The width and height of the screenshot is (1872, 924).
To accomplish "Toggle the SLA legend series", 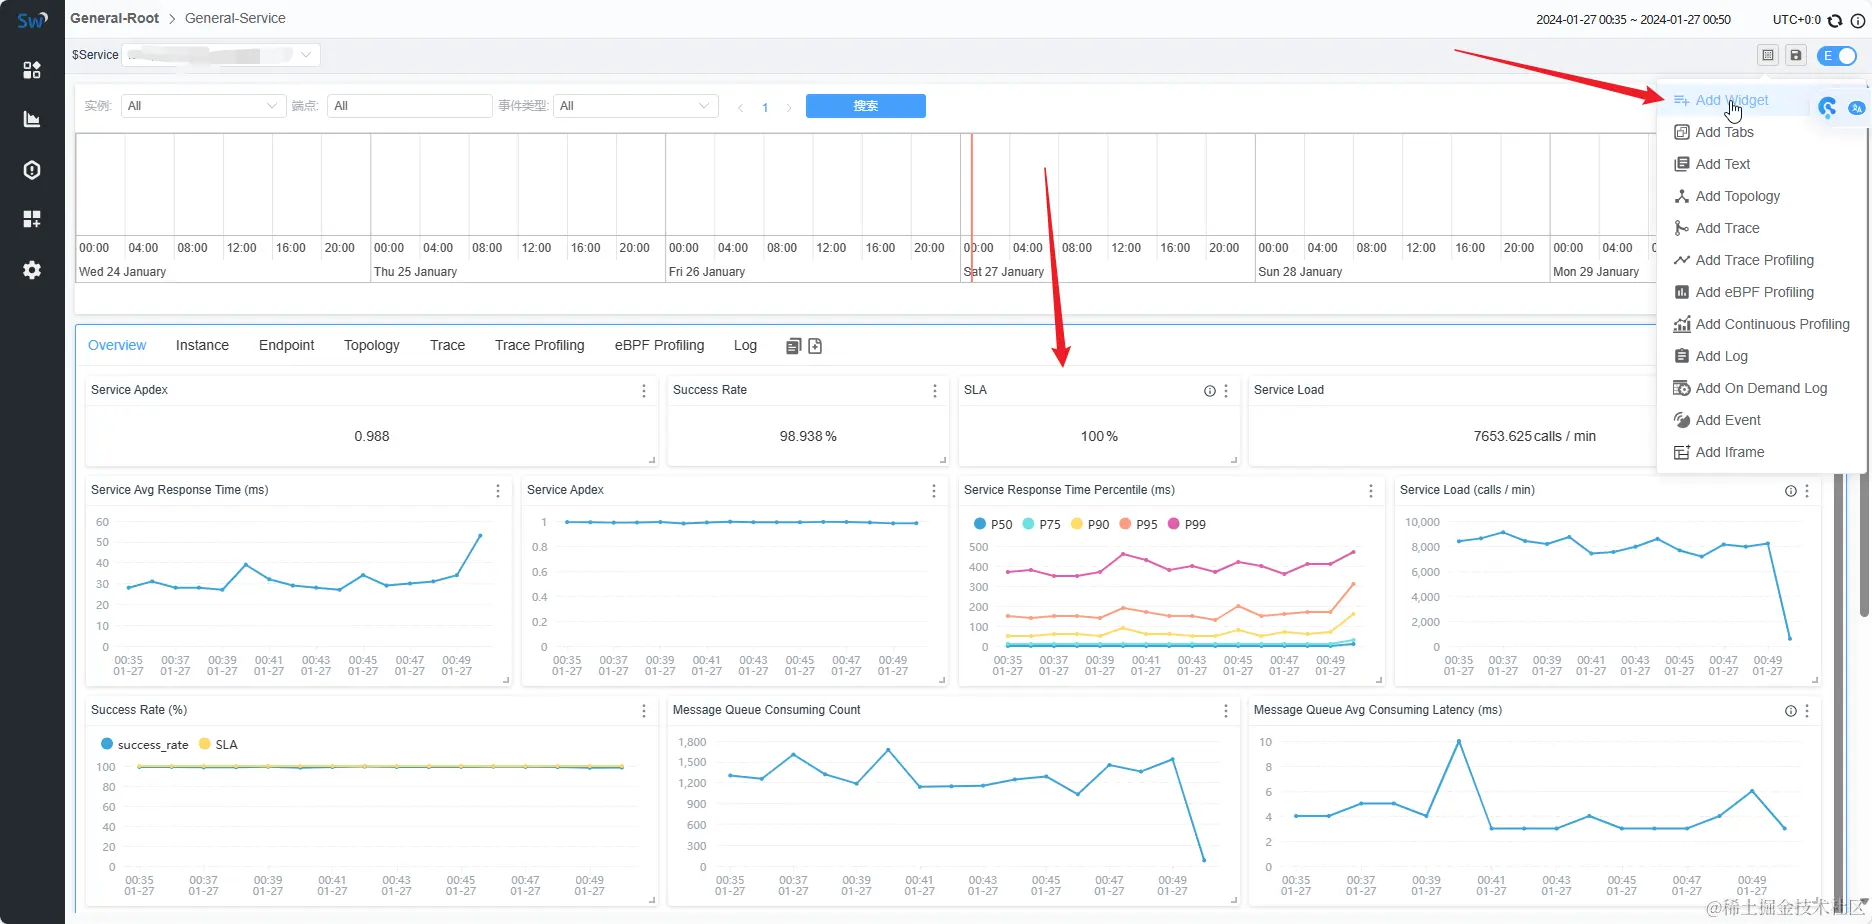I will click(218, 744).
